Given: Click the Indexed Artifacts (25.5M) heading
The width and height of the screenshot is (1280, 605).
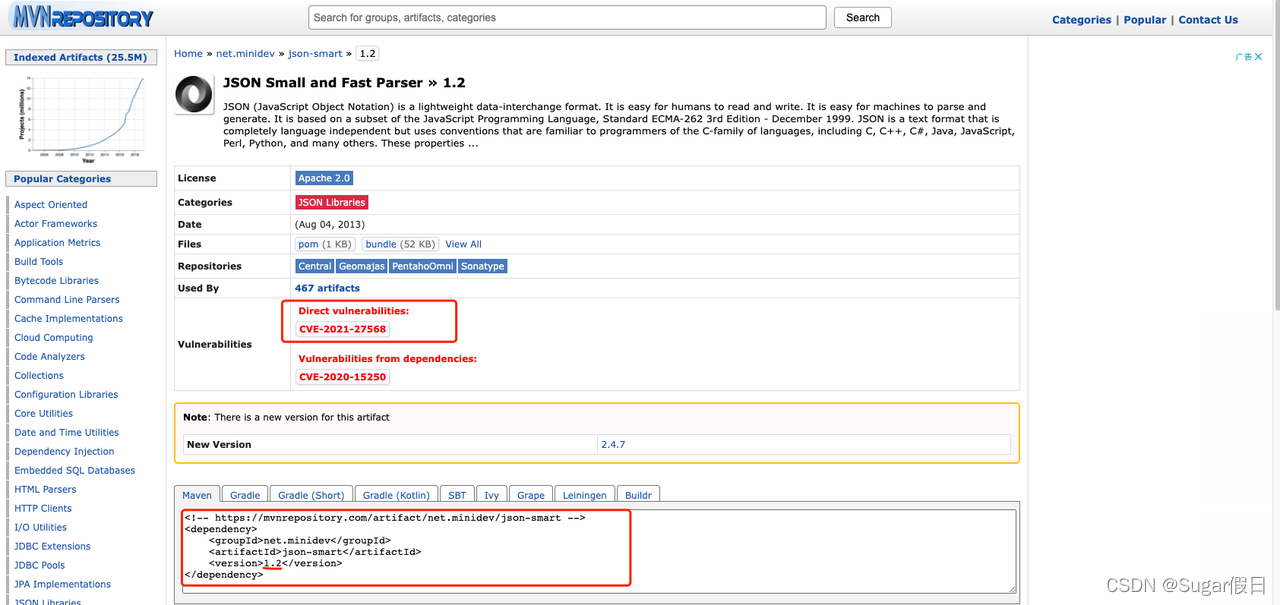Looking at the screenshot, I should [x=80, y=58].
